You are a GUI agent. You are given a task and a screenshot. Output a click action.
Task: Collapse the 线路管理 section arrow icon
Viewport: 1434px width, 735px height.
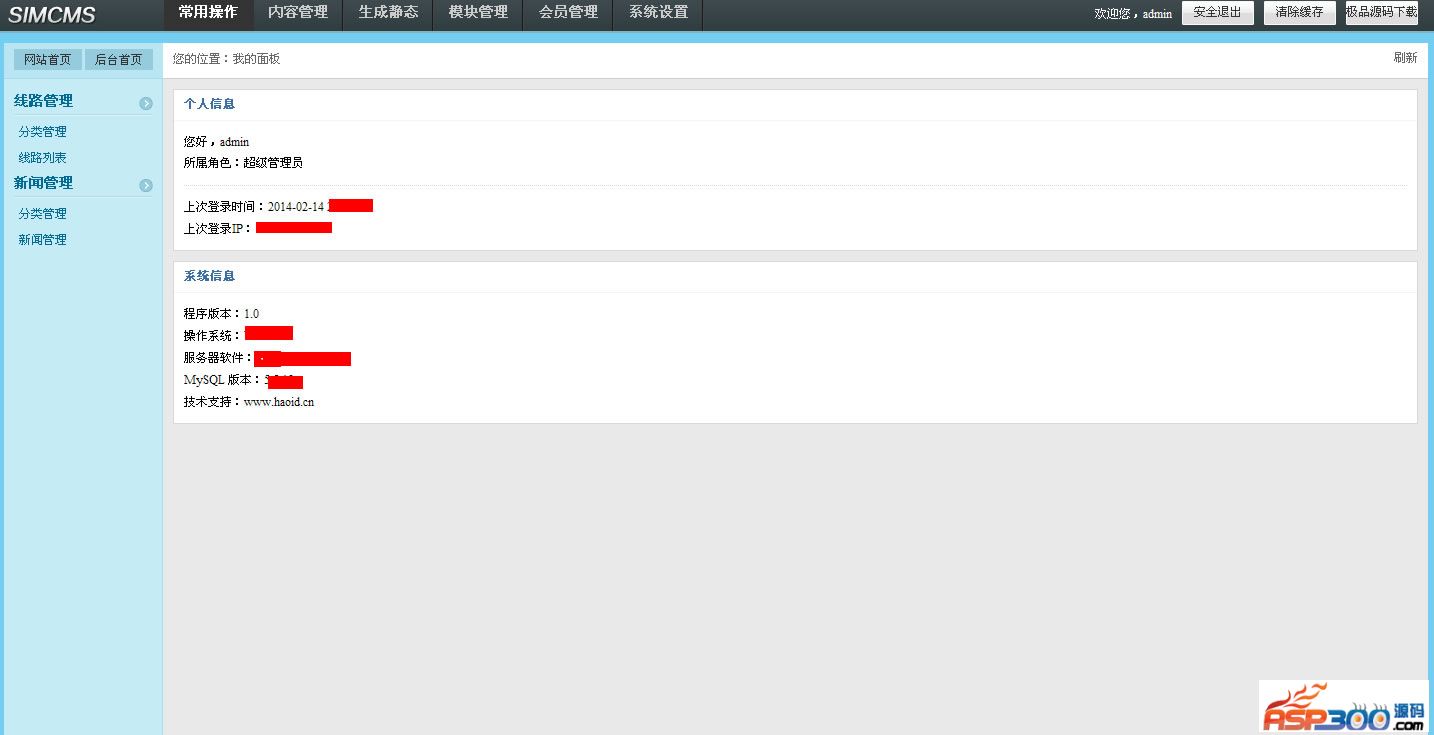pos(146,103)
